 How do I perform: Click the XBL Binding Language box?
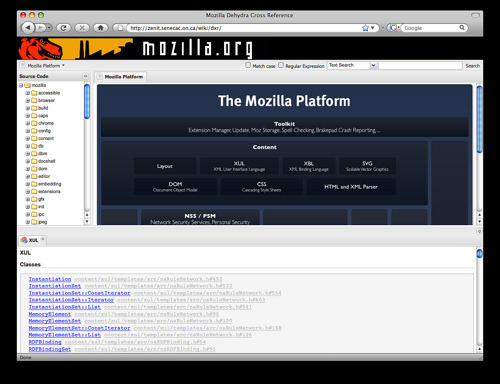[309, 166]
